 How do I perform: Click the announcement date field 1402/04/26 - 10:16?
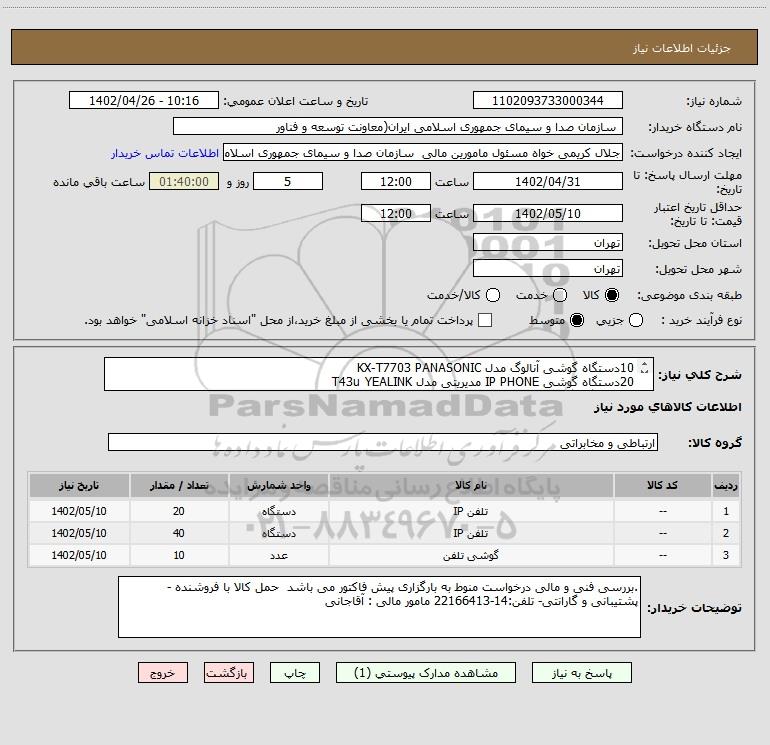tap(144, 101)
